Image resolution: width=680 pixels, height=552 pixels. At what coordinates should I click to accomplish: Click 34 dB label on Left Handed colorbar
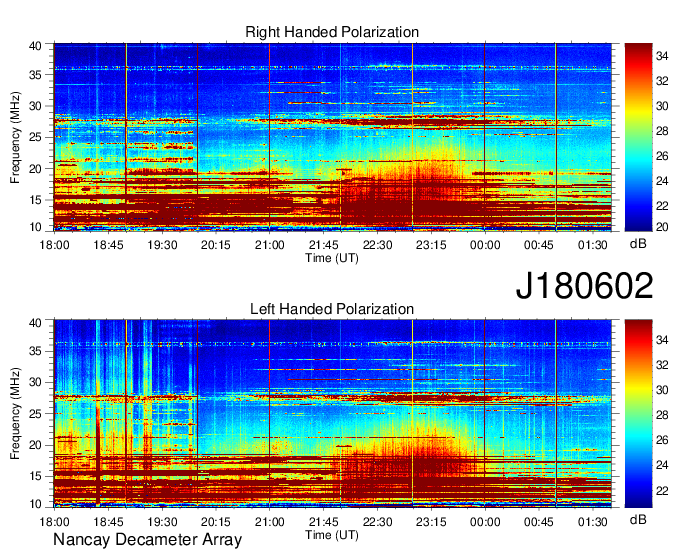coord(662,340)
